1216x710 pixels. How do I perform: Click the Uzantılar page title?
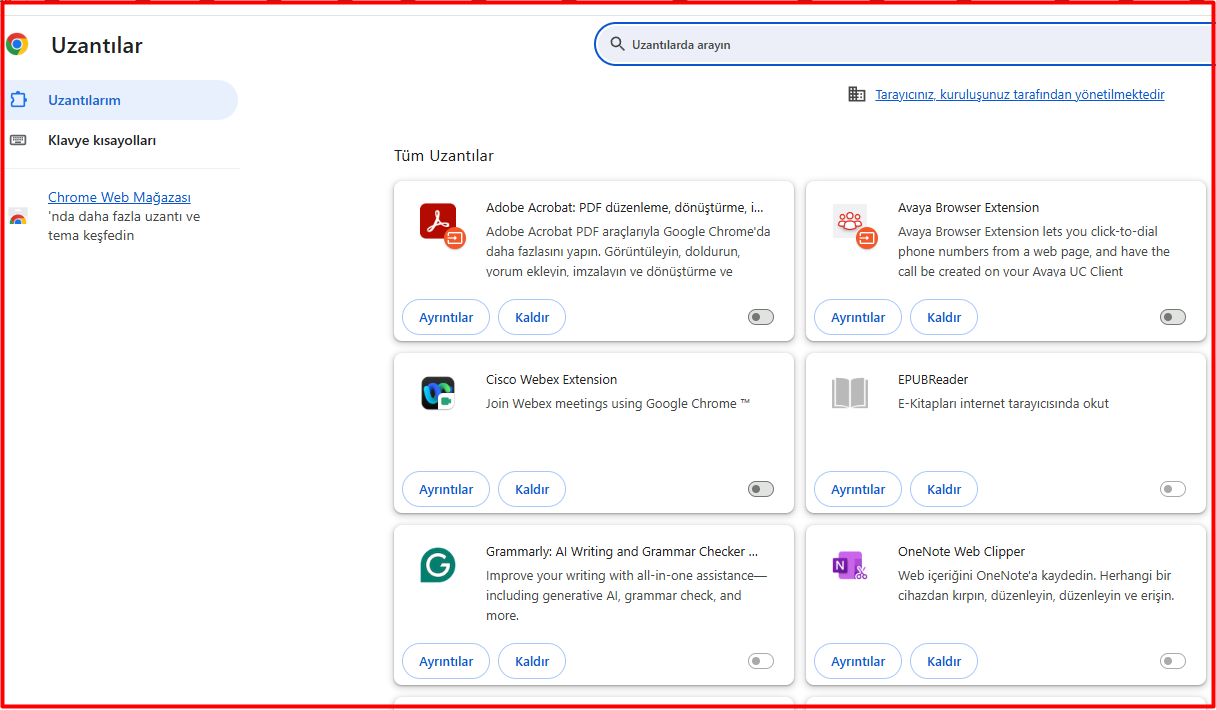click(x=97, y=45)
